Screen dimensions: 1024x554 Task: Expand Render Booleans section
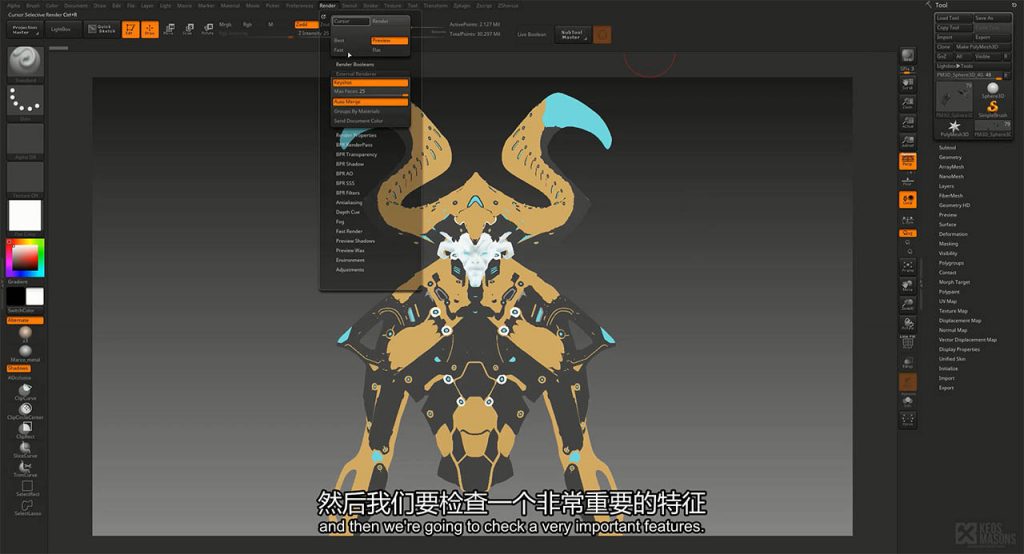click(355, 65)
